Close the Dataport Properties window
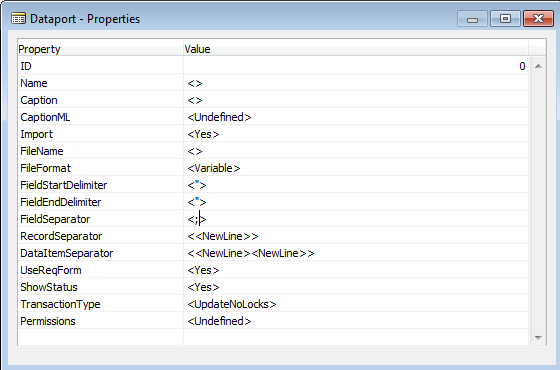 [538, 19]
